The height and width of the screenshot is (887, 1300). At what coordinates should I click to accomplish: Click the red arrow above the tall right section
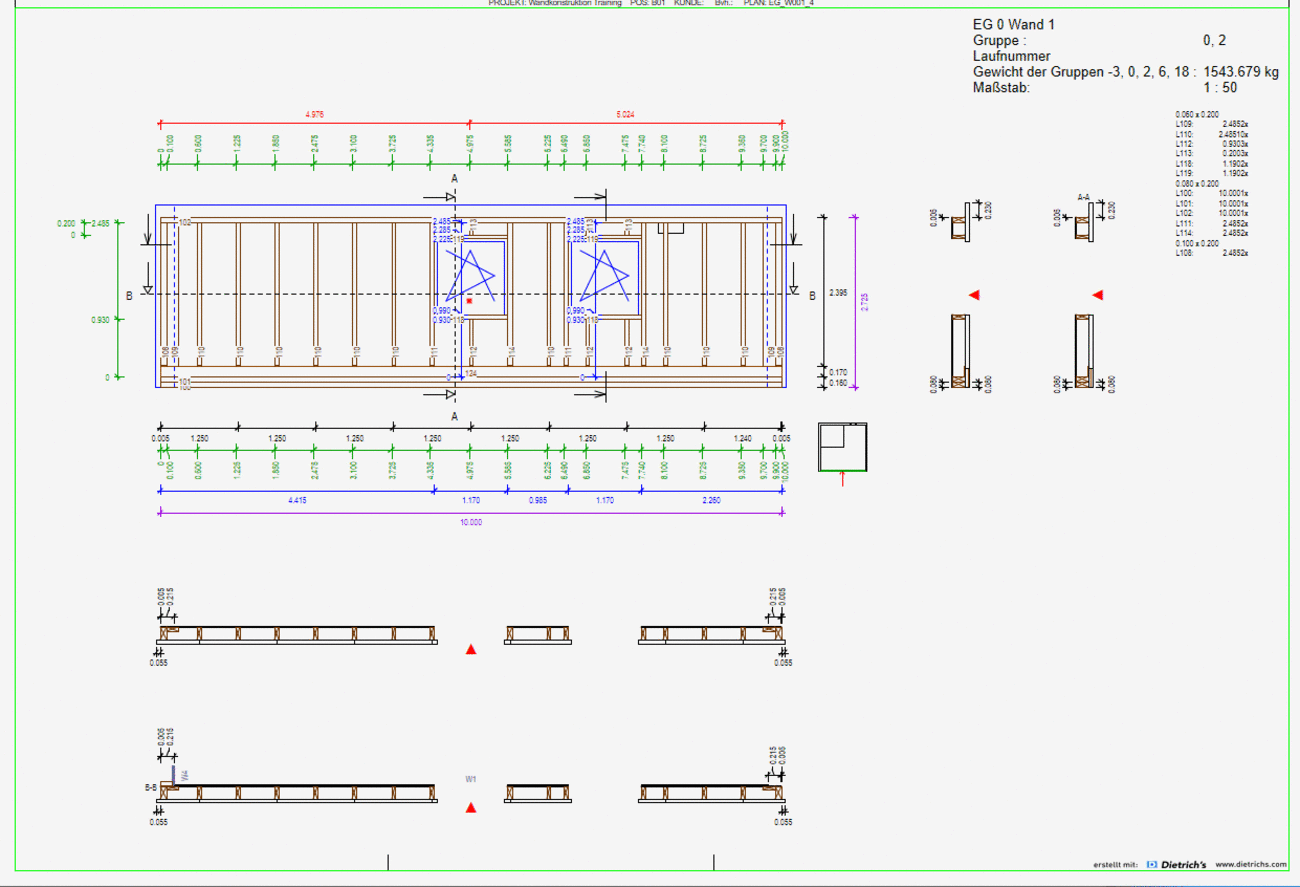(x=1098, y=295)
